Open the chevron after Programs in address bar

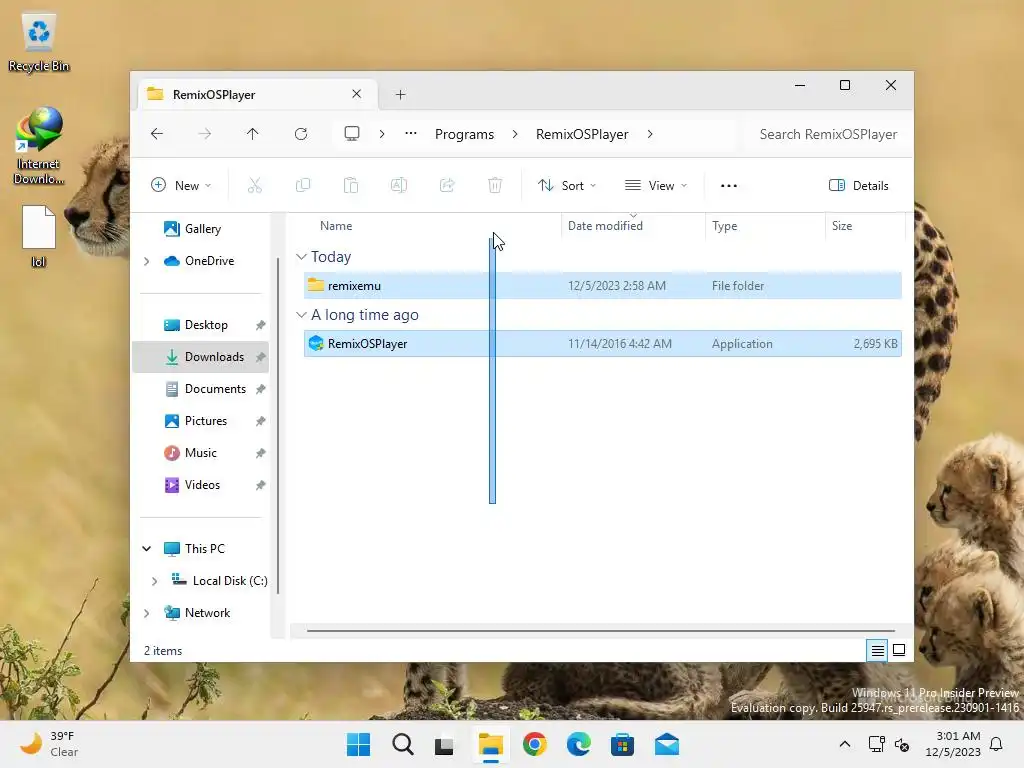click(515, 134)
